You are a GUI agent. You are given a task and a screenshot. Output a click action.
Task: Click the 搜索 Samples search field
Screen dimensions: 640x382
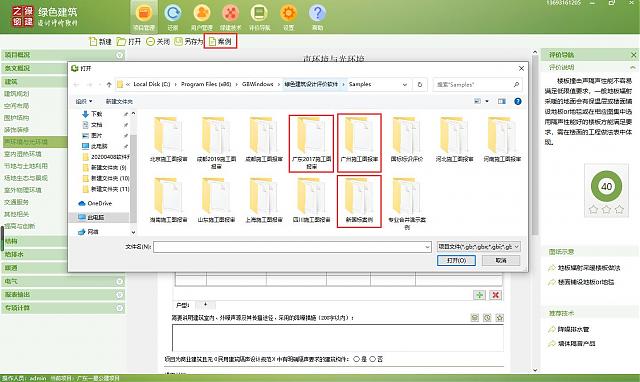(x=477, y=84)
